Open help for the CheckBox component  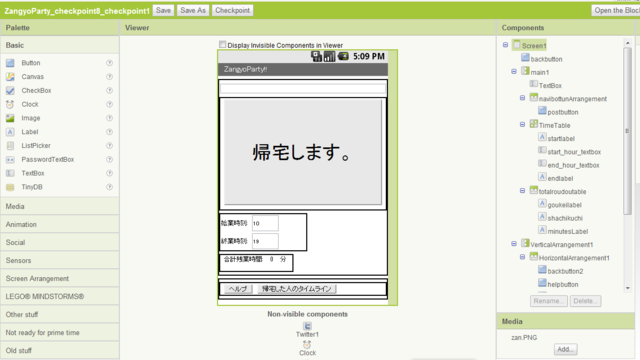(109, 91)
